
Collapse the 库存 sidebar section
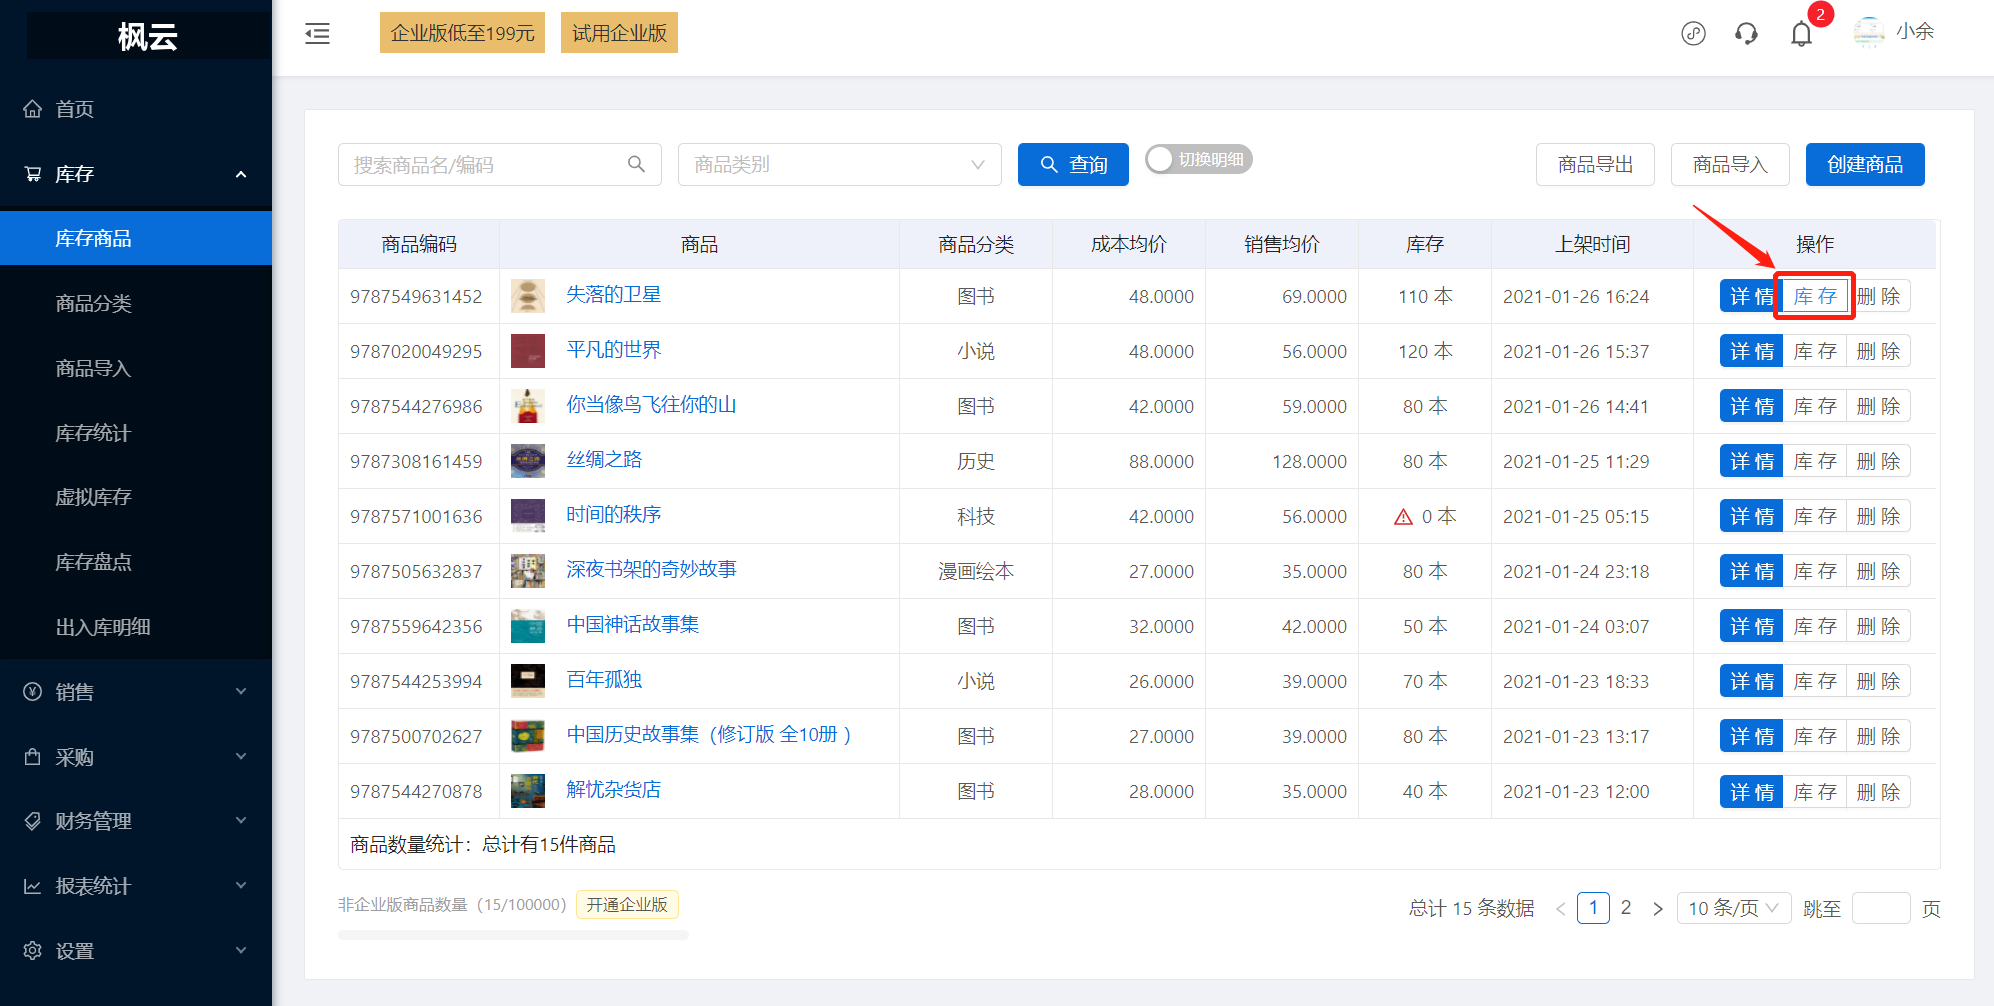(x=136, y=174)
